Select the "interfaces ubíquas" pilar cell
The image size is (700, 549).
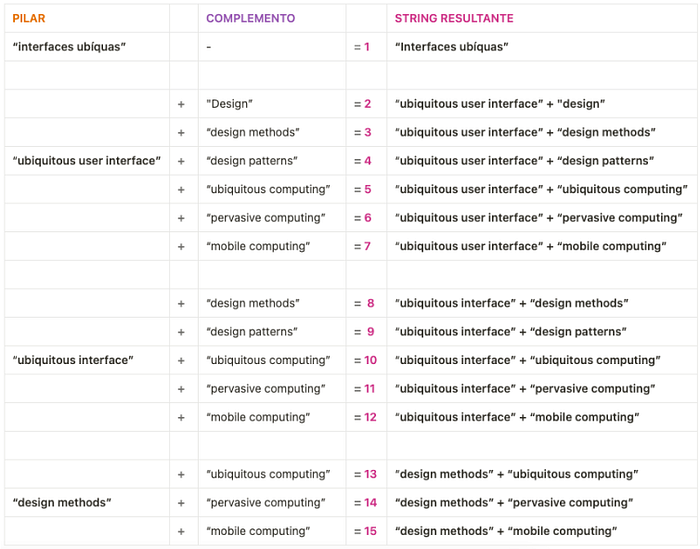click(x=69, y=47)
